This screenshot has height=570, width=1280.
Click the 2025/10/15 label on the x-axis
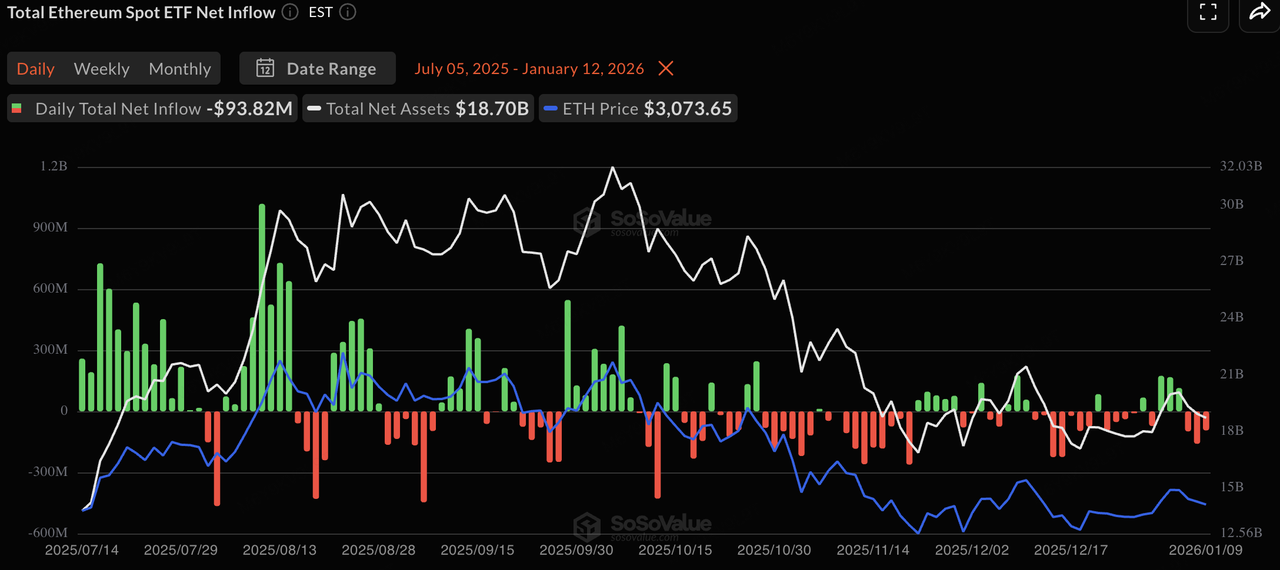(x=674, y=550)
